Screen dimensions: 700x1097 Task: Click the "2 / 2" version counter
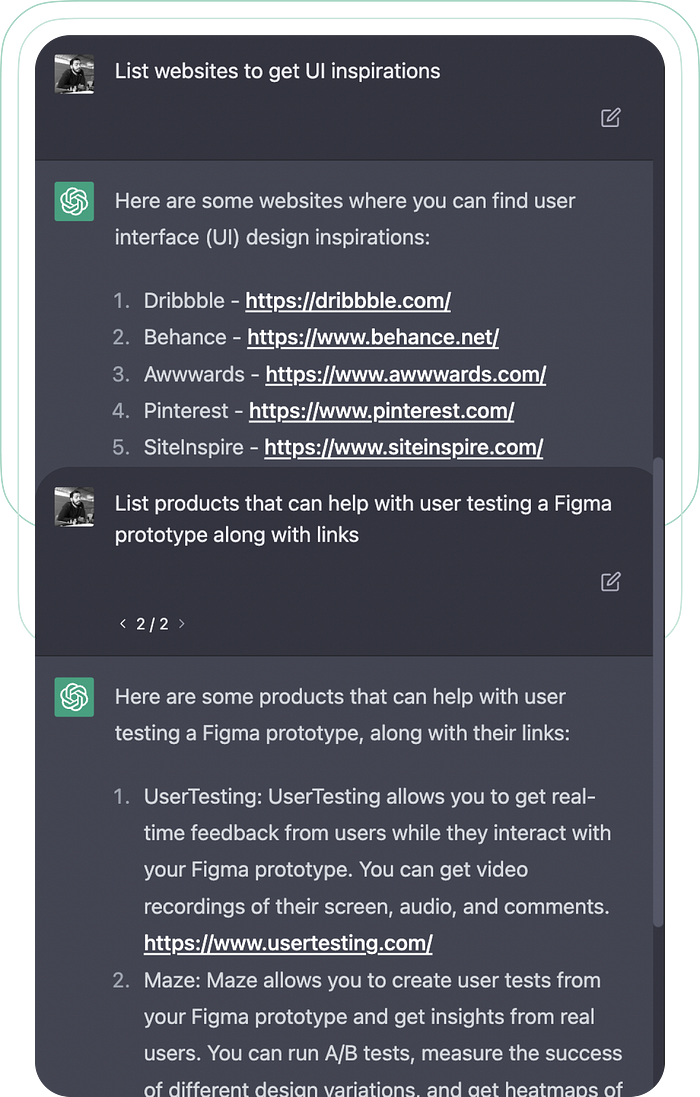coord(152,624)
